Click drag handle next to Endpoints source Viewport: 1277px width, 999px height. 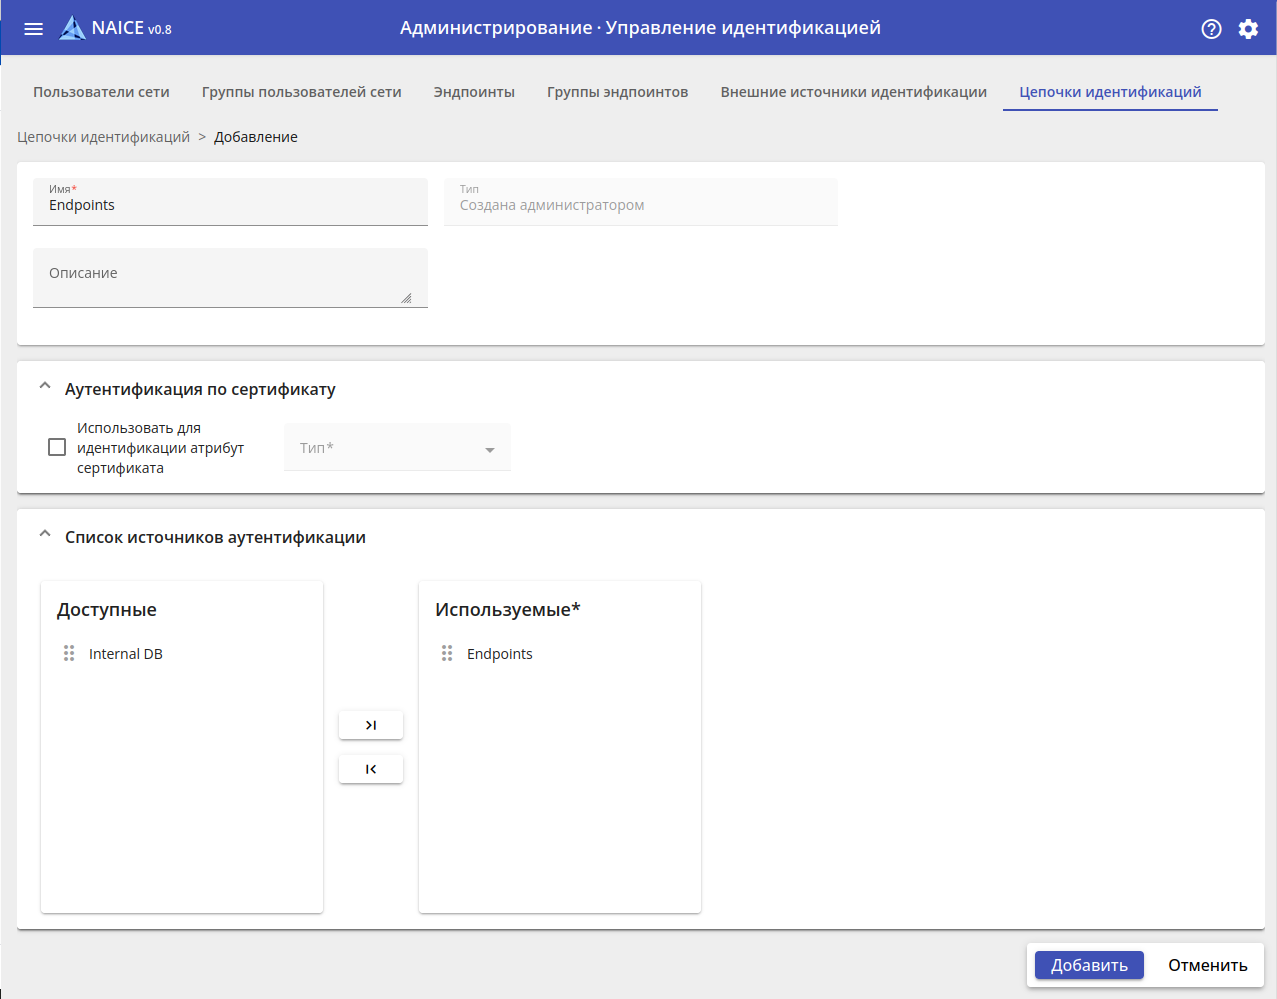coord(447,653)
